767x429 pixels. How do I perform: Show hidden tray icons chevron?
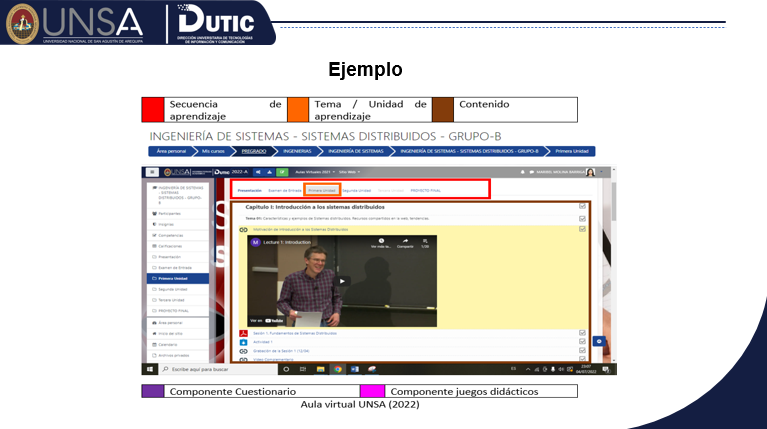[528, 369]
